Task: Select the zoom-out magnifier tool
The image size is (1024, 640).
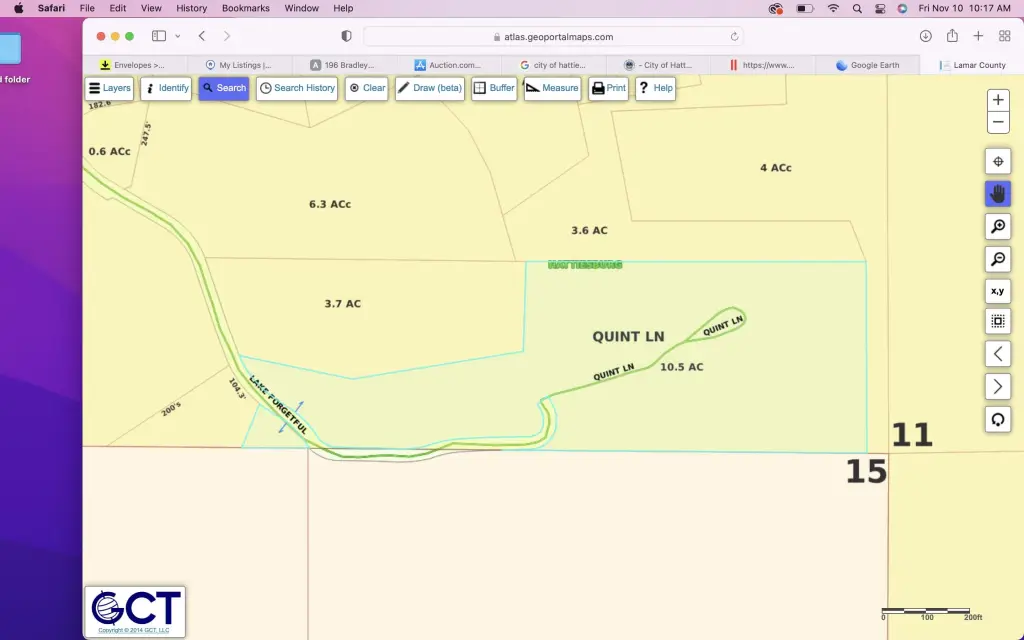Action: click(997, 260)
